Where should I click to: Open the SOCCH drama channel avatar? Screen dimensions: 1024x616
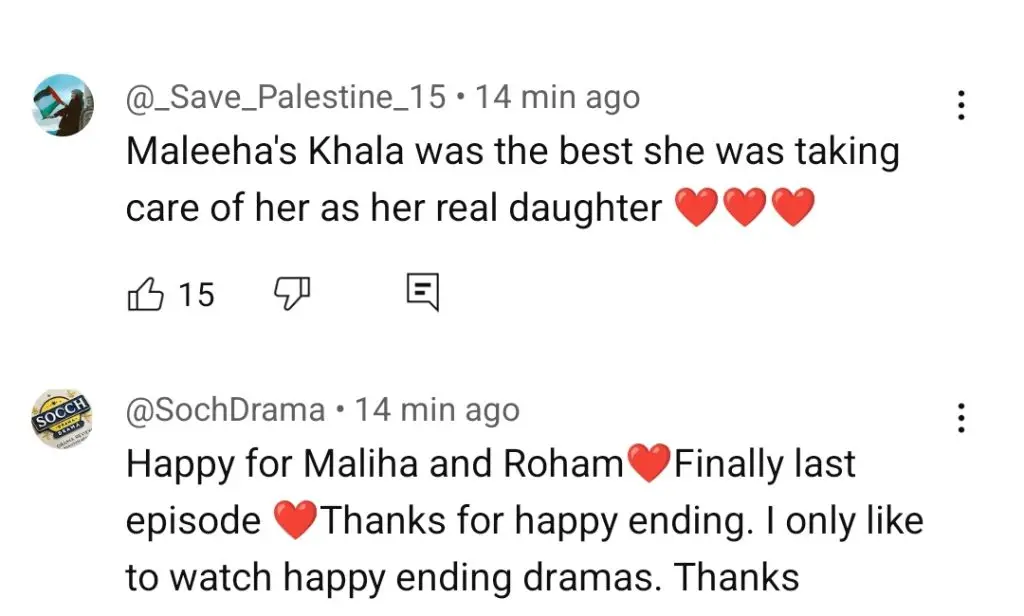click(63, 419)
